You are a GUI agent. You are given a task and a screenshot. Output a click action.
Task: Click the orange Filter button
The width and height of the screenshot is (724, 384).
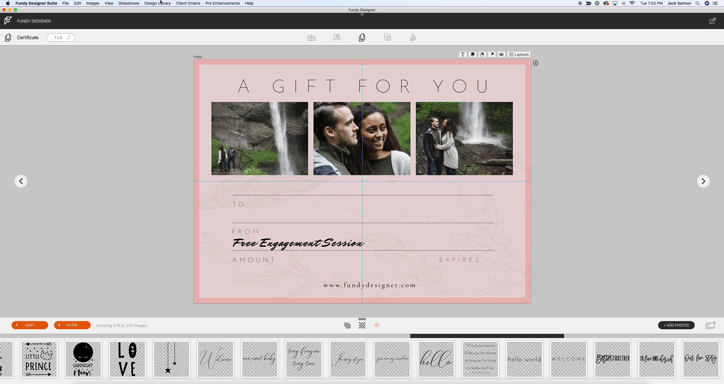tap(72, 325)
